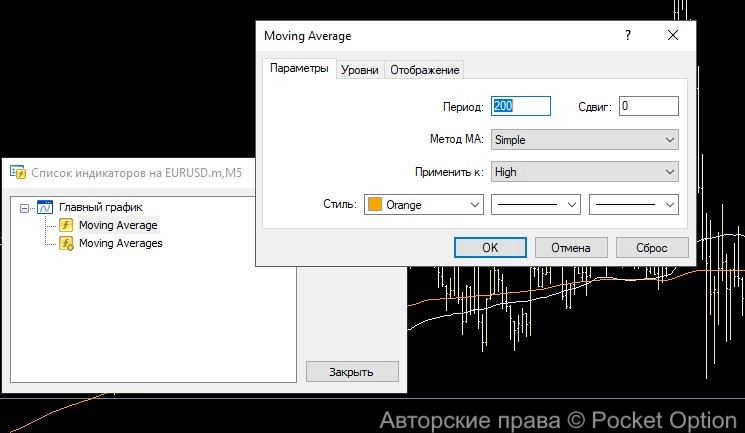745x433 pixels.
Task: Switch to the Уровни tab
Action: [x=359, y=70]
